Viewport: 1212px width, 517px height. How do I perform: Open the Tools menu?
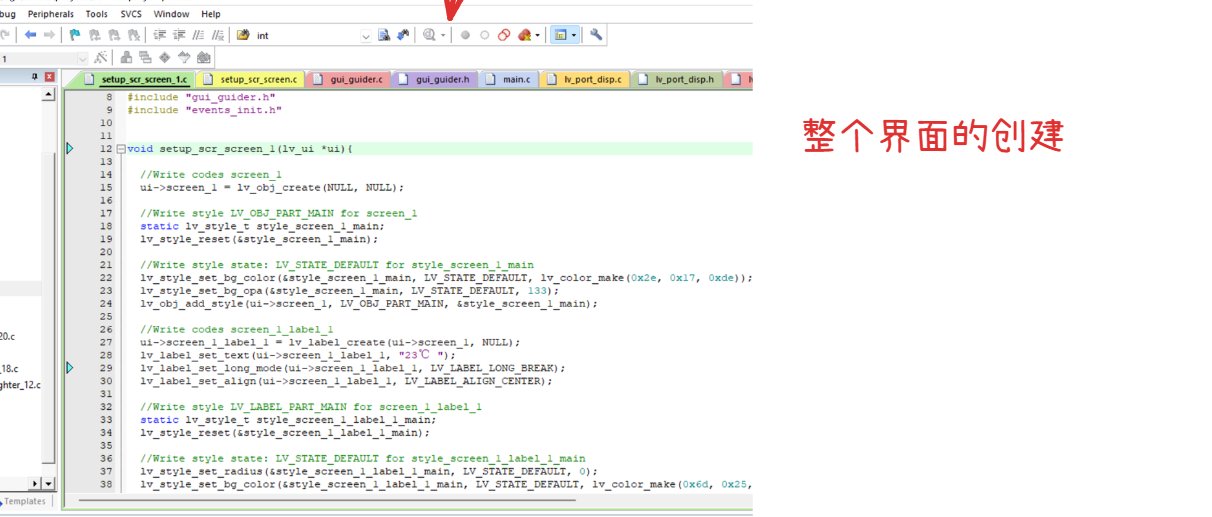point(97,14)
